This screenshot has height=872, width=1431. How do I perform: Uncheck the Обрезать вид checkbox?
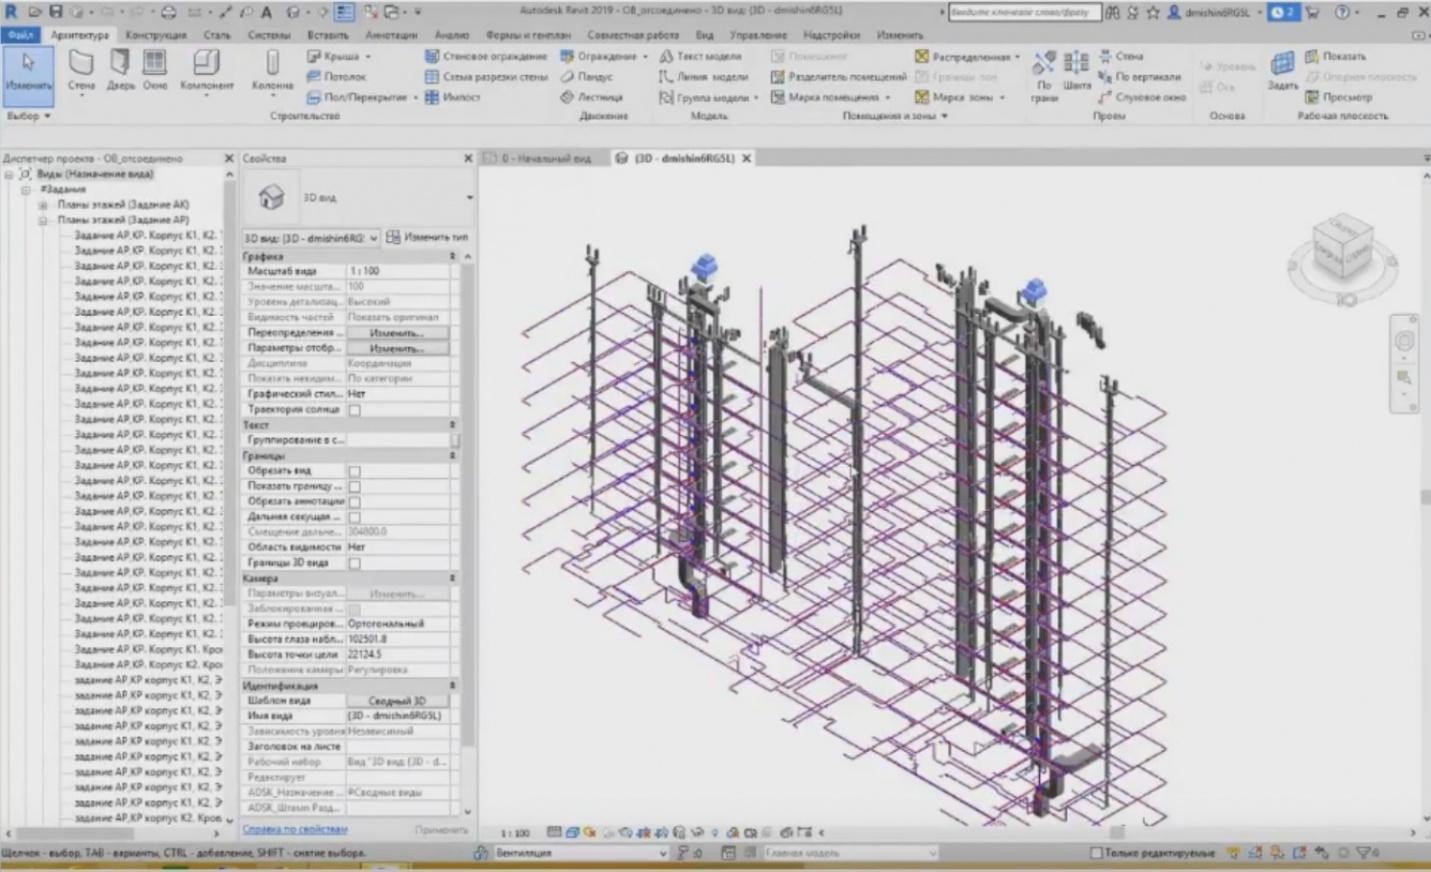coord(355,470)
